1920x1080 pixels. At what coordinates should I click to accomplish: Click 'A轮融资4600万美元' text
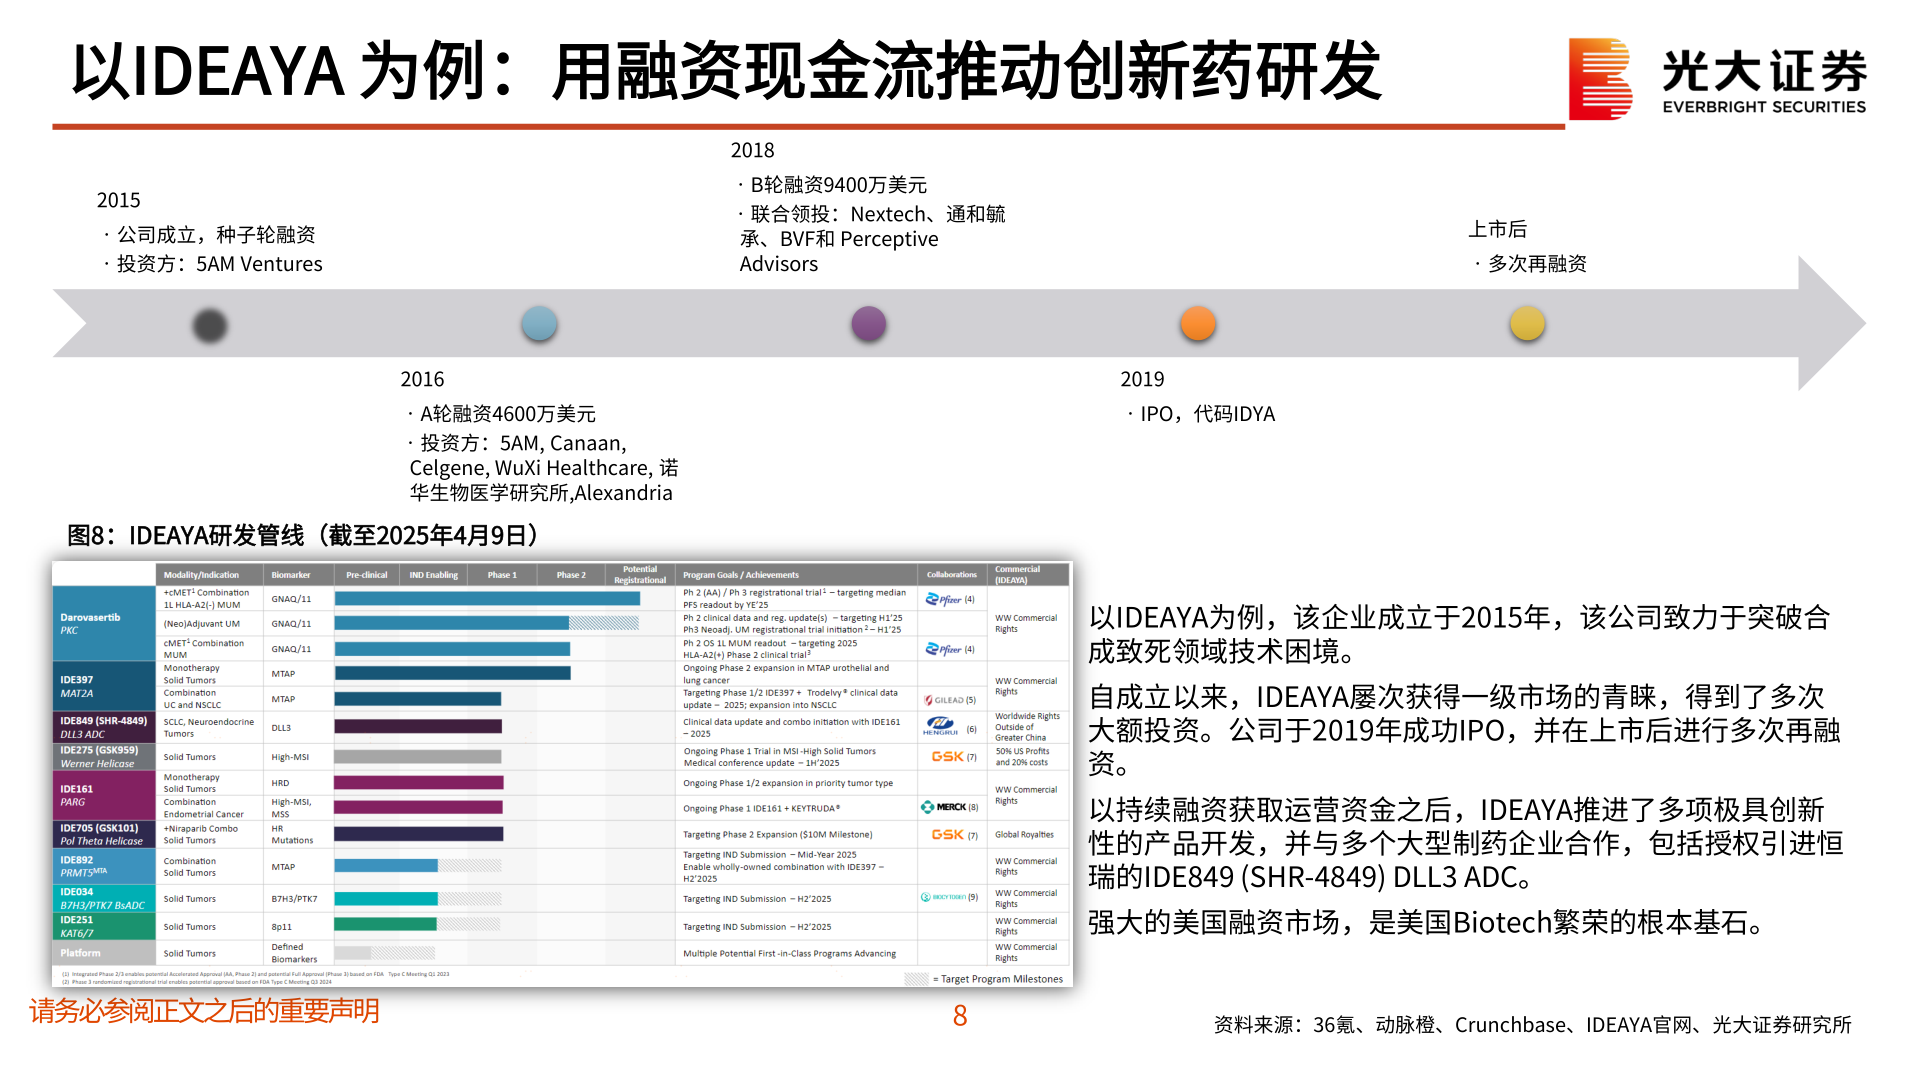[507, 414]
